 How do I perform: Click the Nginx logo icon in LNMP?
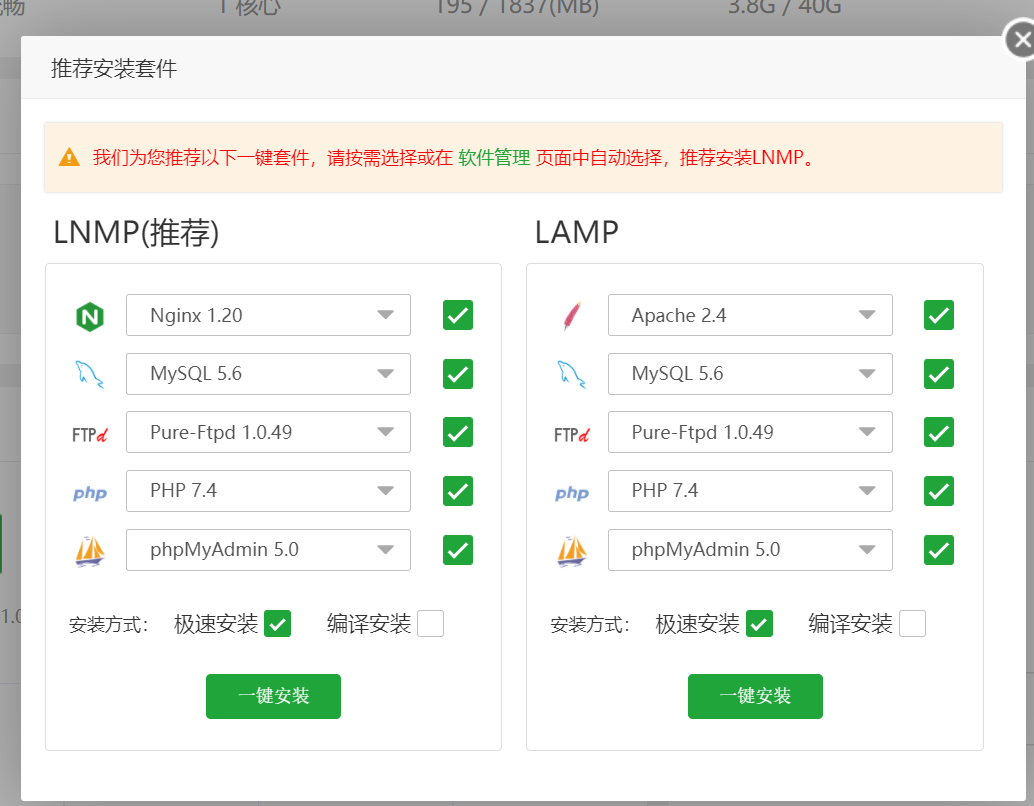pos(90,317)
